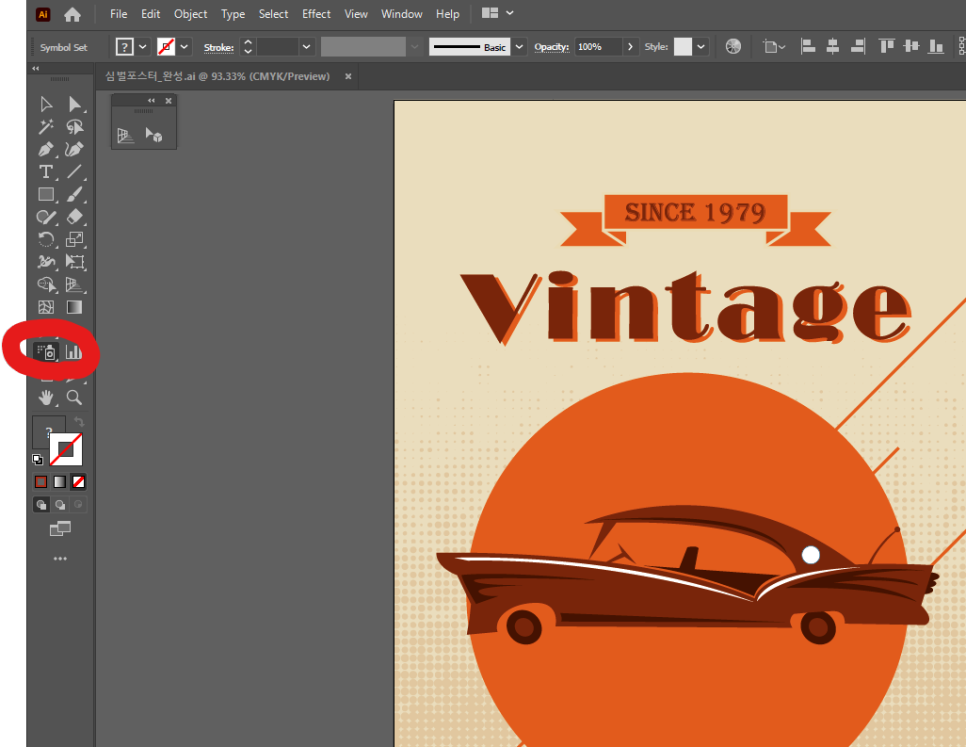Select the Paintbrush tool
Image resolution: width=966 pixels, height=747 pixels.
[75, 195]
